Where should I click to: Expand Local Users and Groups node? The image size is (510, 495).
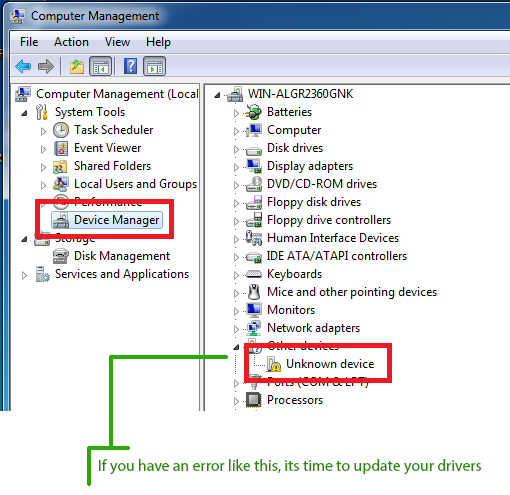(x=43, y=185)
